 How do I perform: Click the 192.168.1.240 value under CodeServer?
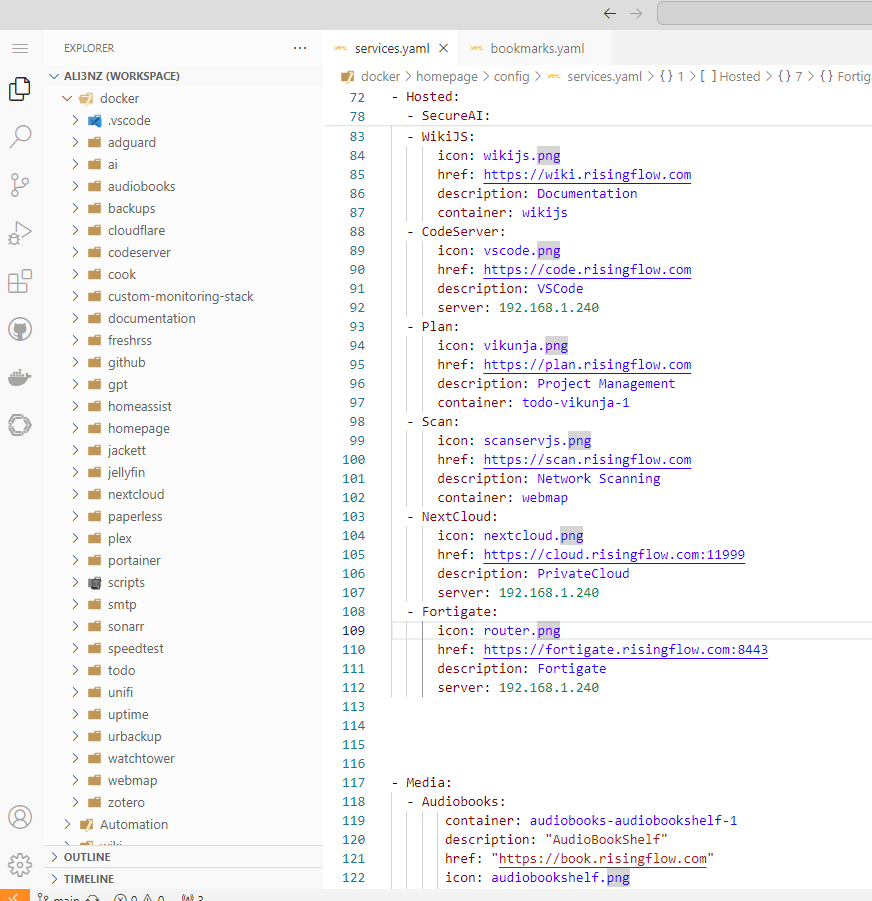coord(549,307)
